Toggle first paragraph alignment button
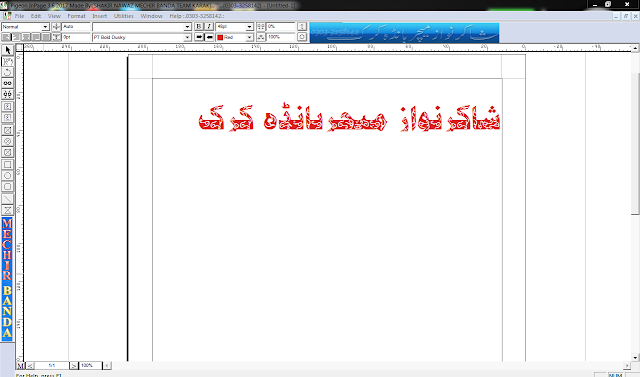The height and width of the screenshot is (377, 640). coord(6,37)
